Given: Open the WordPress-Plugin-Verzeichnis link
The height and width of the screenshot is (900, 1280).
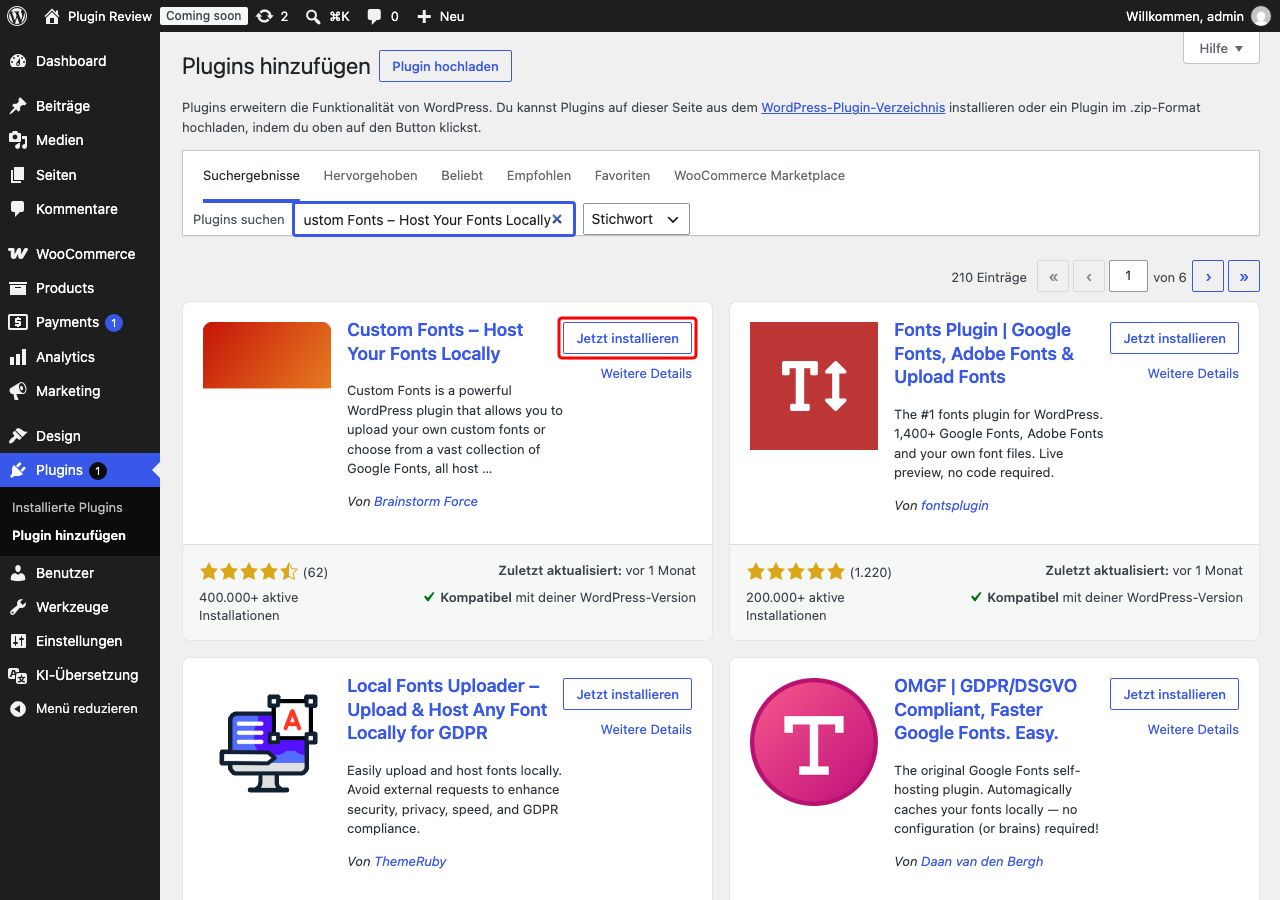Looking at the screenshot, I should 853,107.
